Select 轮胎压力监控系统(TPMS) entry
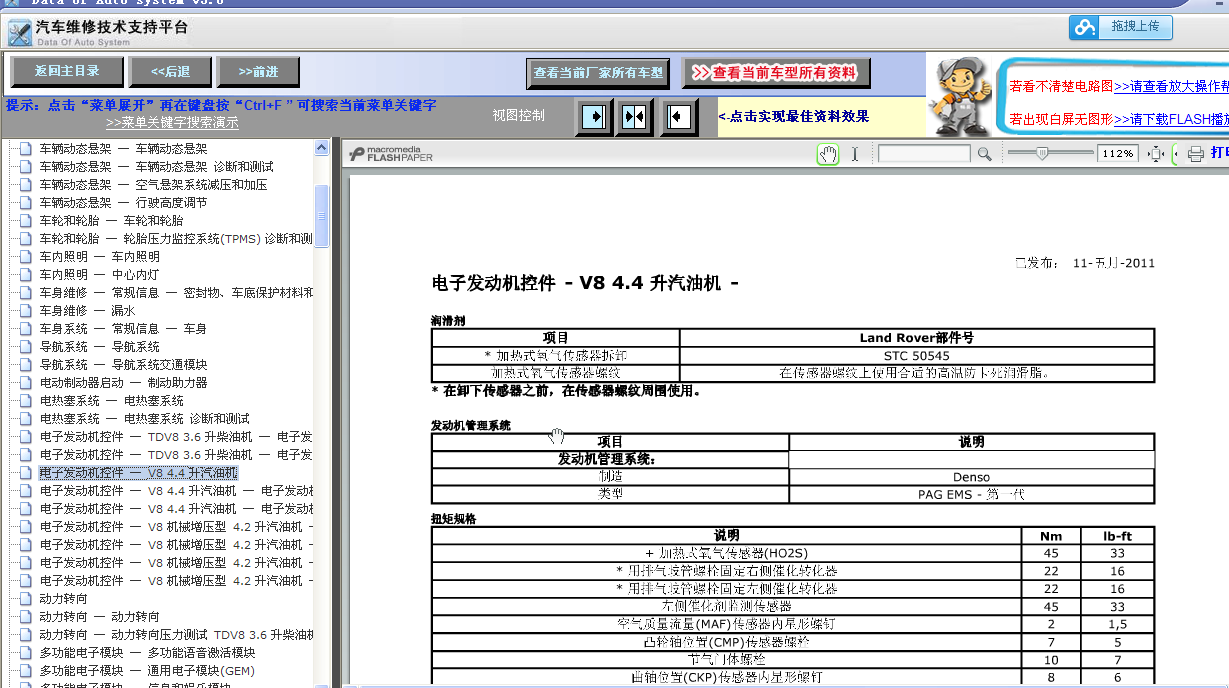Screen dimensions: 1229x688 pos(176,239)
